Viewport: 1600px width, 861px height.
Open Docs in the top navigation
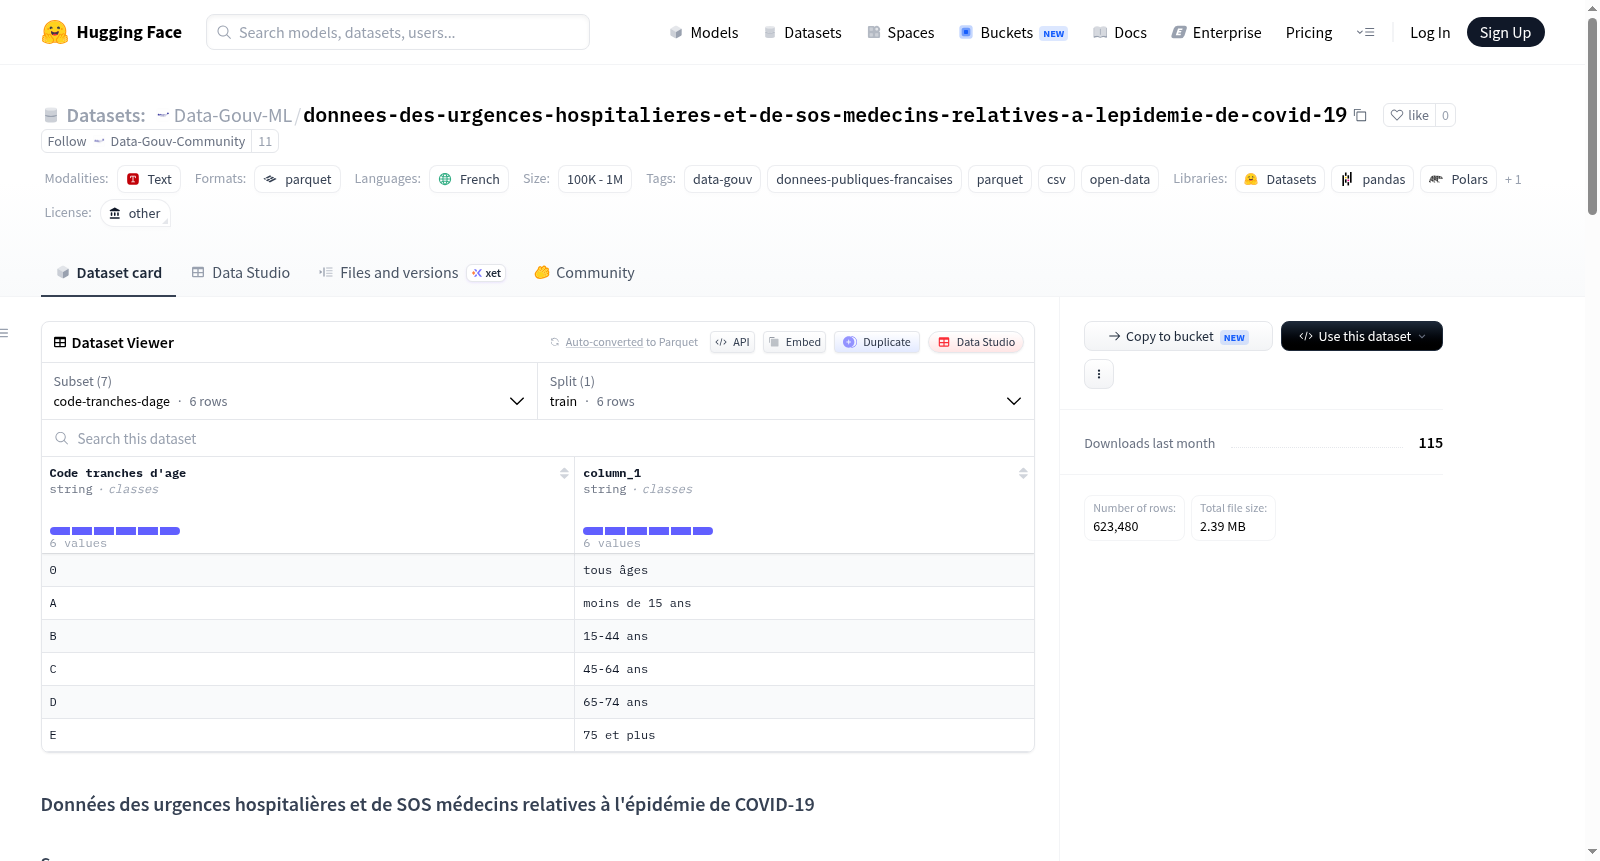coord(1120,32)
